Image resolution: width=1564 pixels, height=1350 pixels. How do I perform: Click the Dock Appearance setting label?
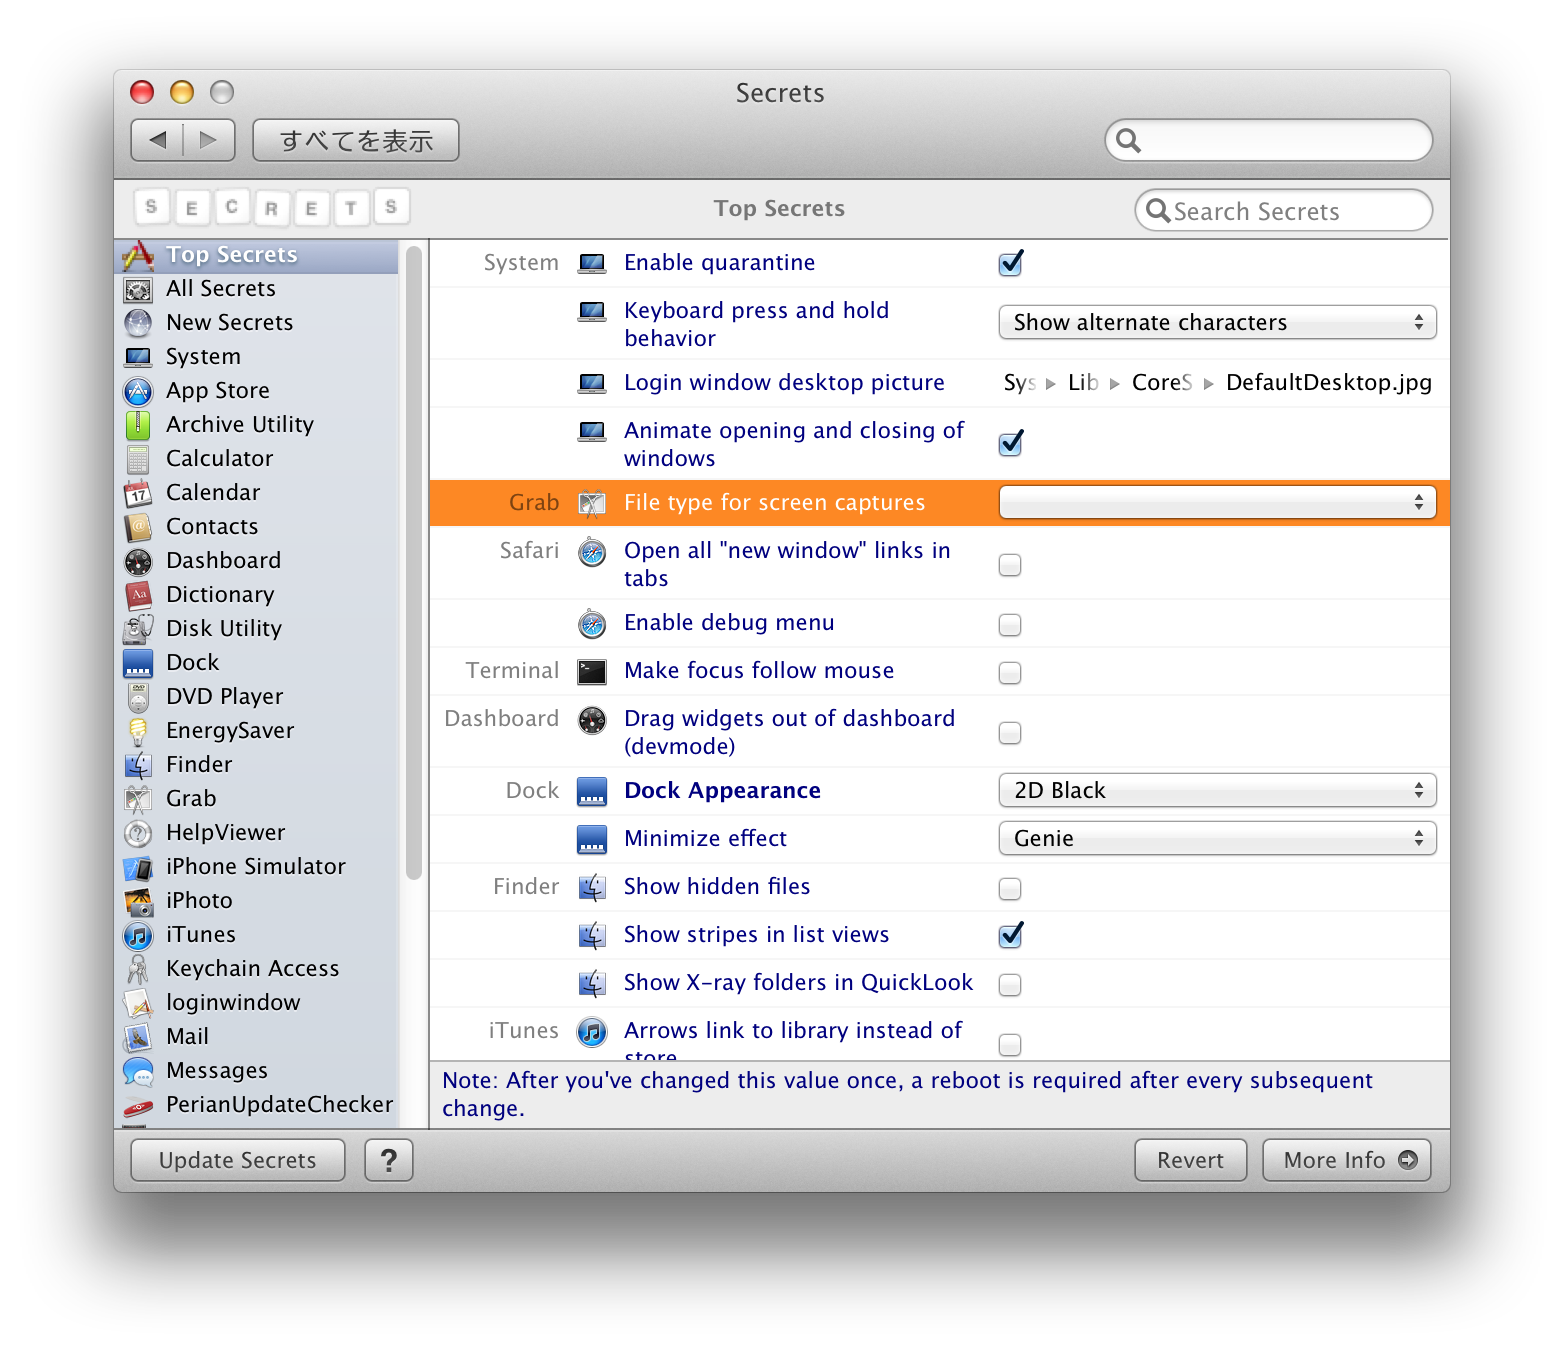coord(722,791)
